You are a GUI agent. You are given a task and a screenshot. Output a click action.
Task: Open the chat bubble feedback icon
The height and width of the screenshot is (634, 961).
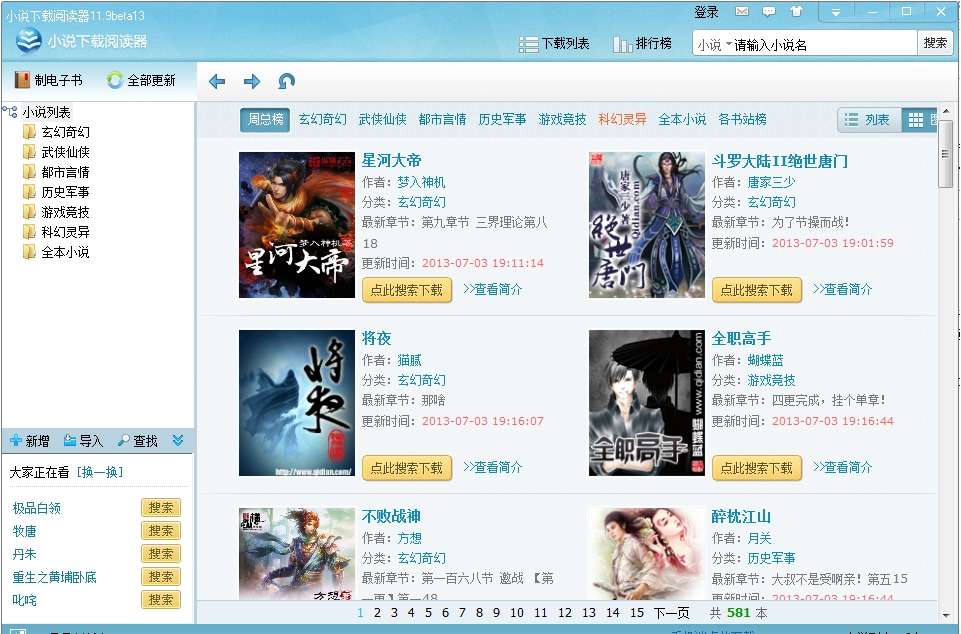(x=769, y=12)
